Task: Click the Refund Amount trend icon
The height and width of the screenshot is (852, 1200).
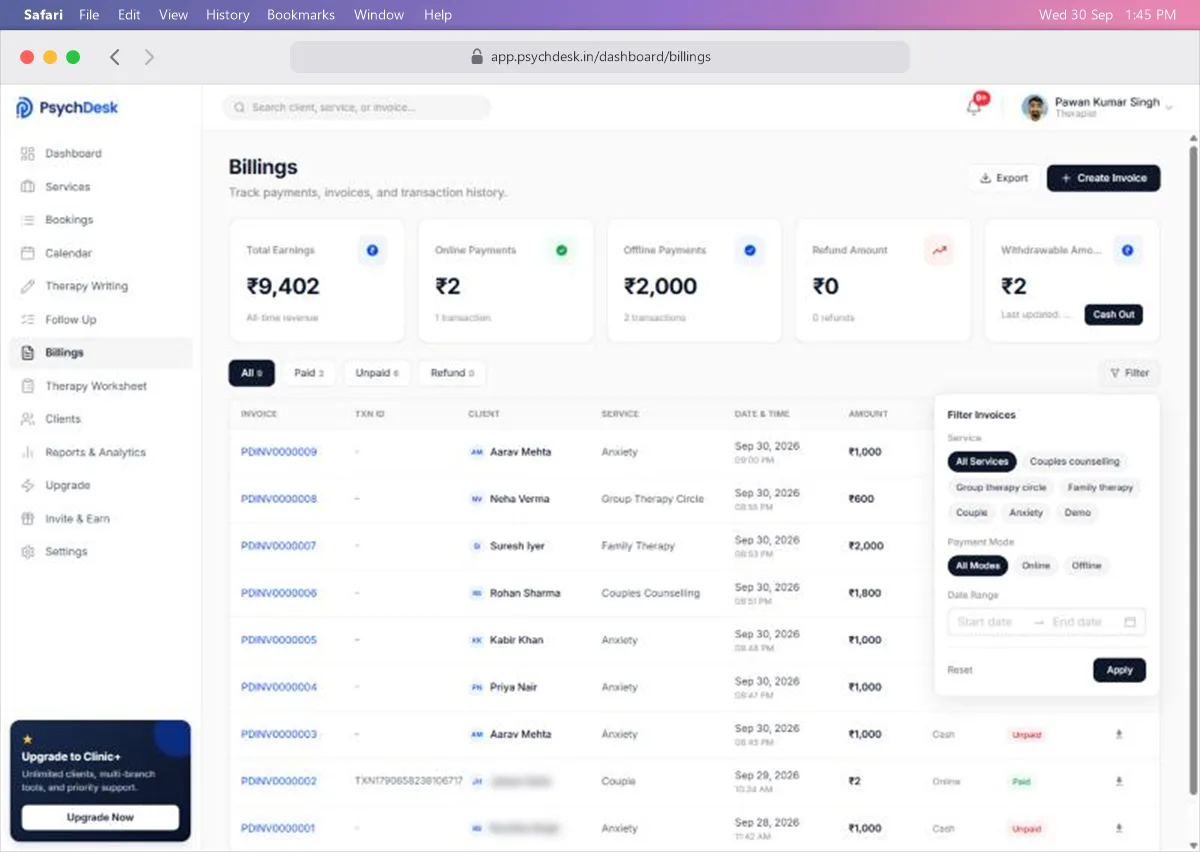Action: 939,250
